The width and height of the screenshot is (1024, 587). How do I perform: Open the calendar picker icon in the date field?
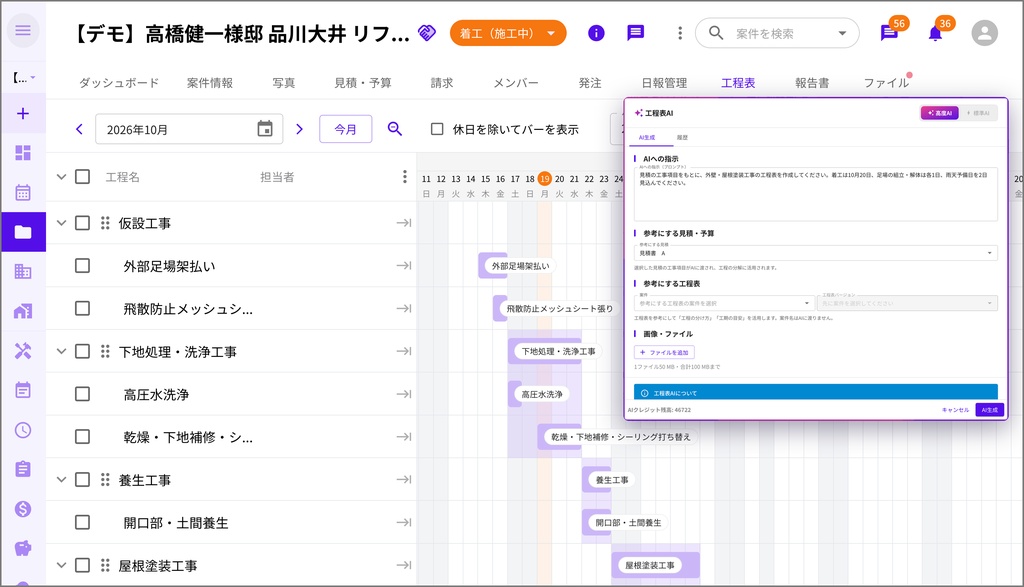(x=264, y=129)
